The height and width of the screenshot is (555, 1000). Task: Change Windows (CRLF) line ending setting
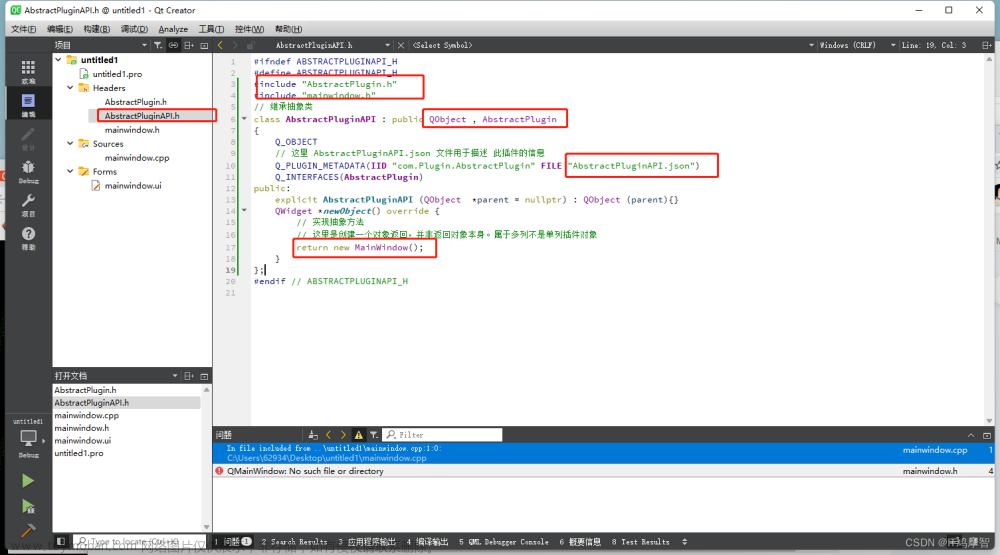tap(857, 45)
